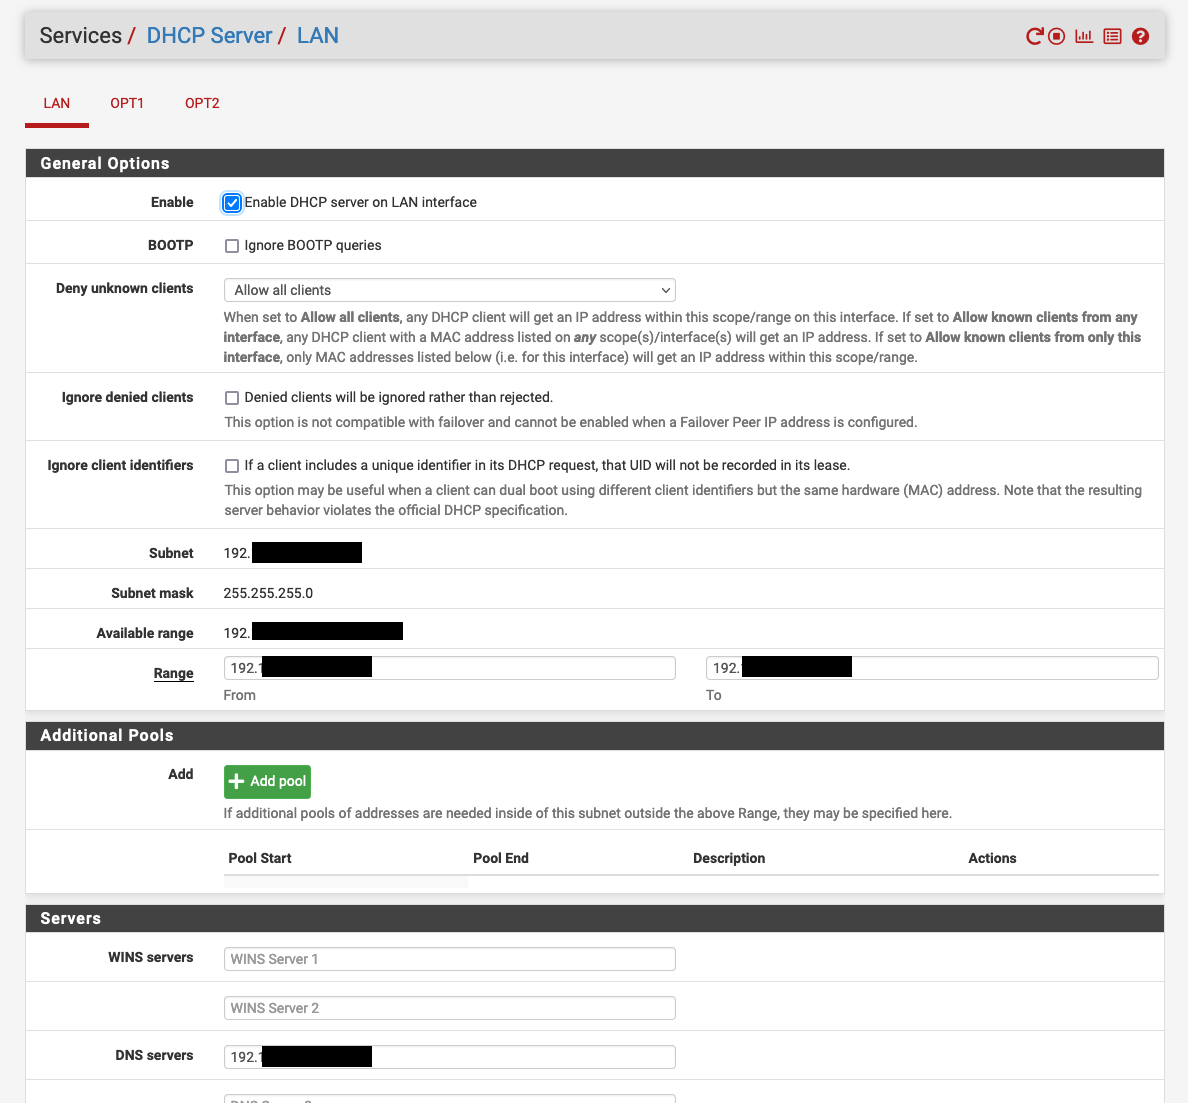Open LAN breadcrumb link
The width and height of the screenshot is (1188, 1103).
317,36
